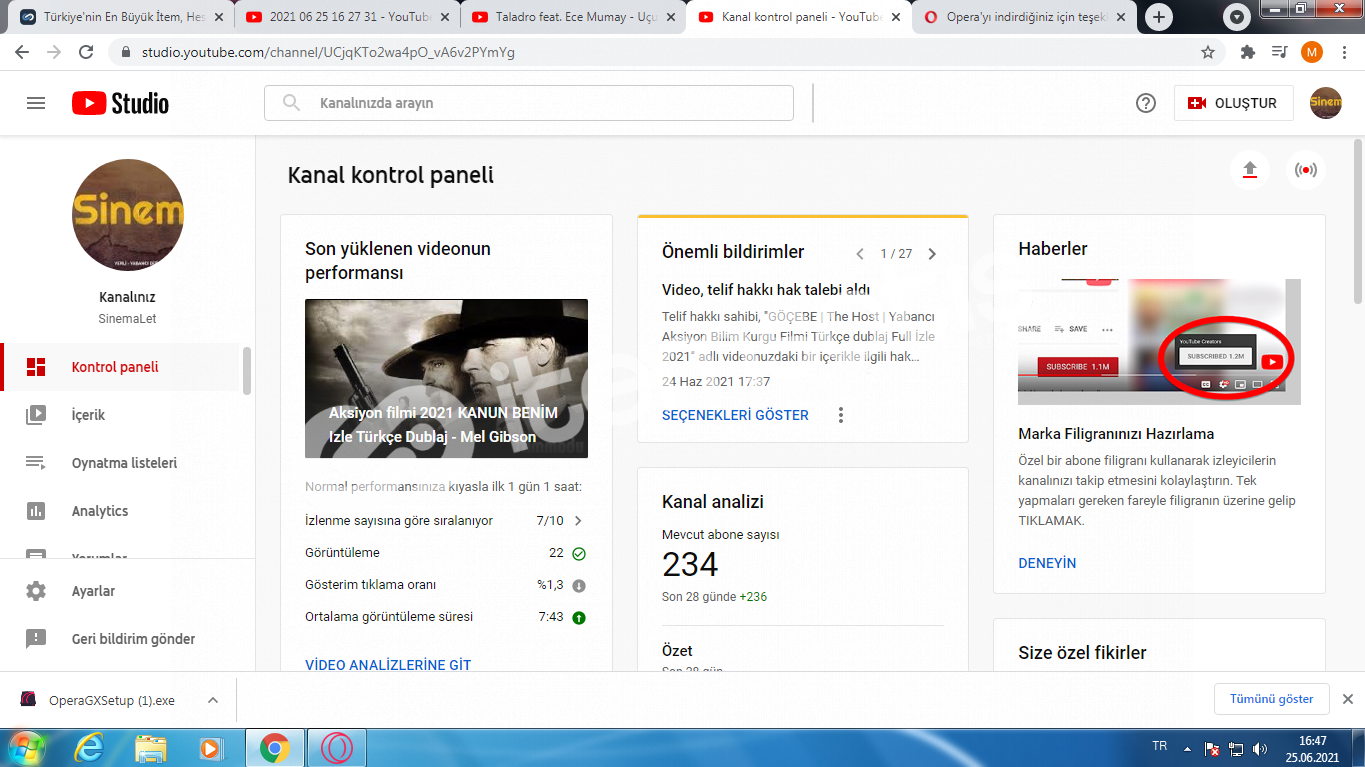
Task: Click the green check next to Görüntüleme
Action: coord(579,553)
